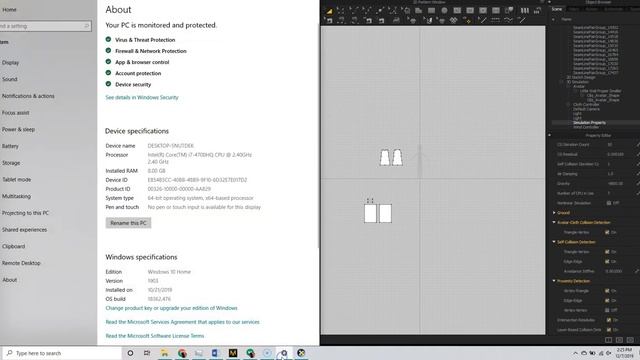This screenshot has width=640, height=360.
Task: Collapse Avatar-Cloth Collision Detection section
Action: click(554, 222)
